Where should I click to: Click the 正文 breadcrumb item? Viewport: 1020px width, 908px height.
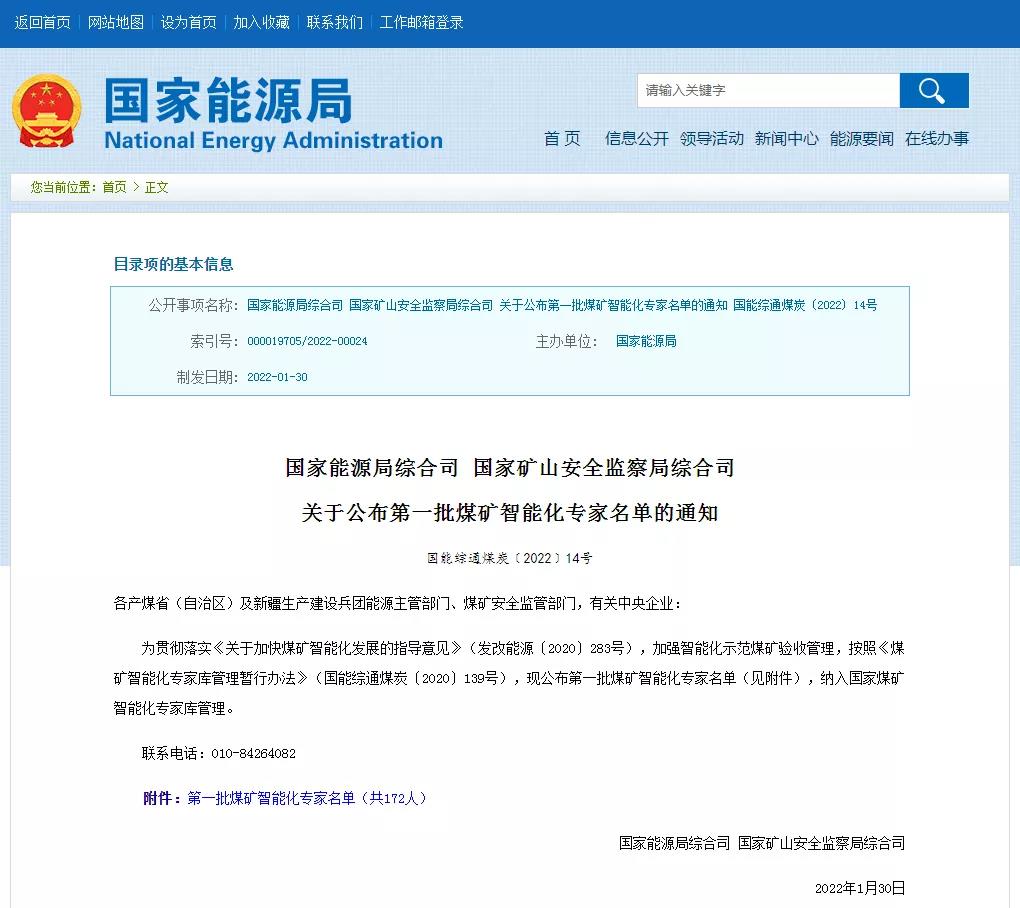pyautogui.click(x=157, y=187)
